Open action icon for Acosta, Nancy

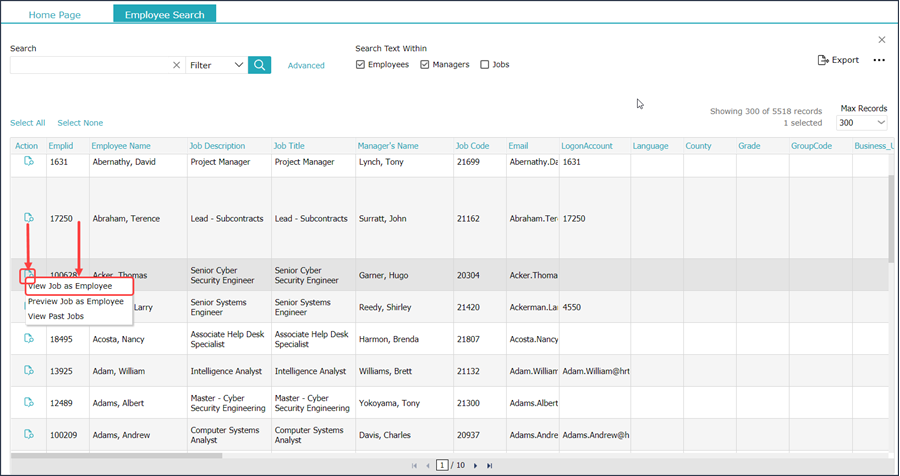coord(29,339)
